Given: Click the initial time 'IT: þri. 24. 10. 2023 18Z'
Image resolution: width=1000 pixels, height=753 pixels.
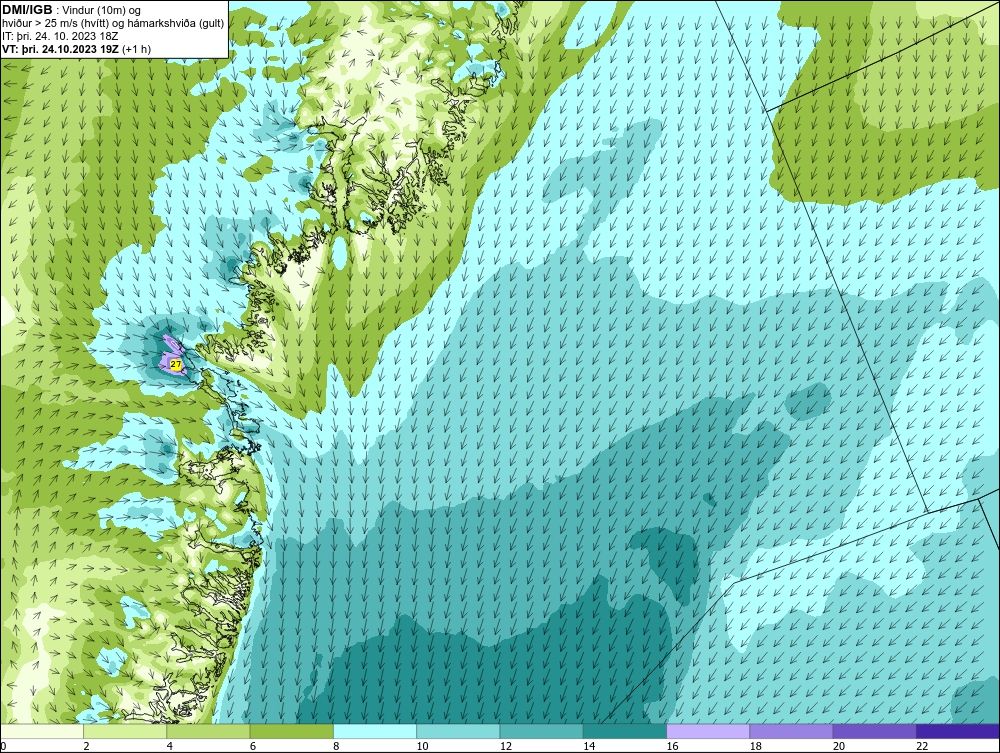Looking at the screenshot, I should click(60, 36).
